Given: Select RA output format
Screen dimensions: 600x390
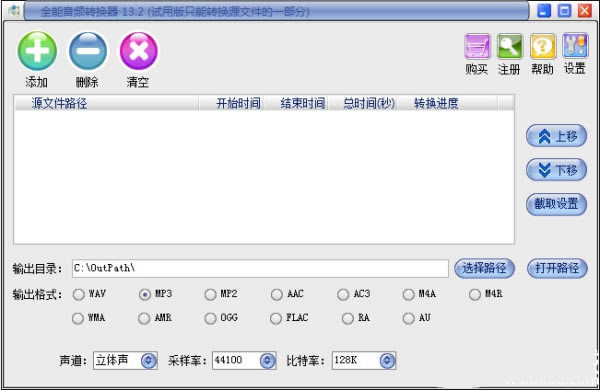Looking at the screenshot, I should coord(348,318).
